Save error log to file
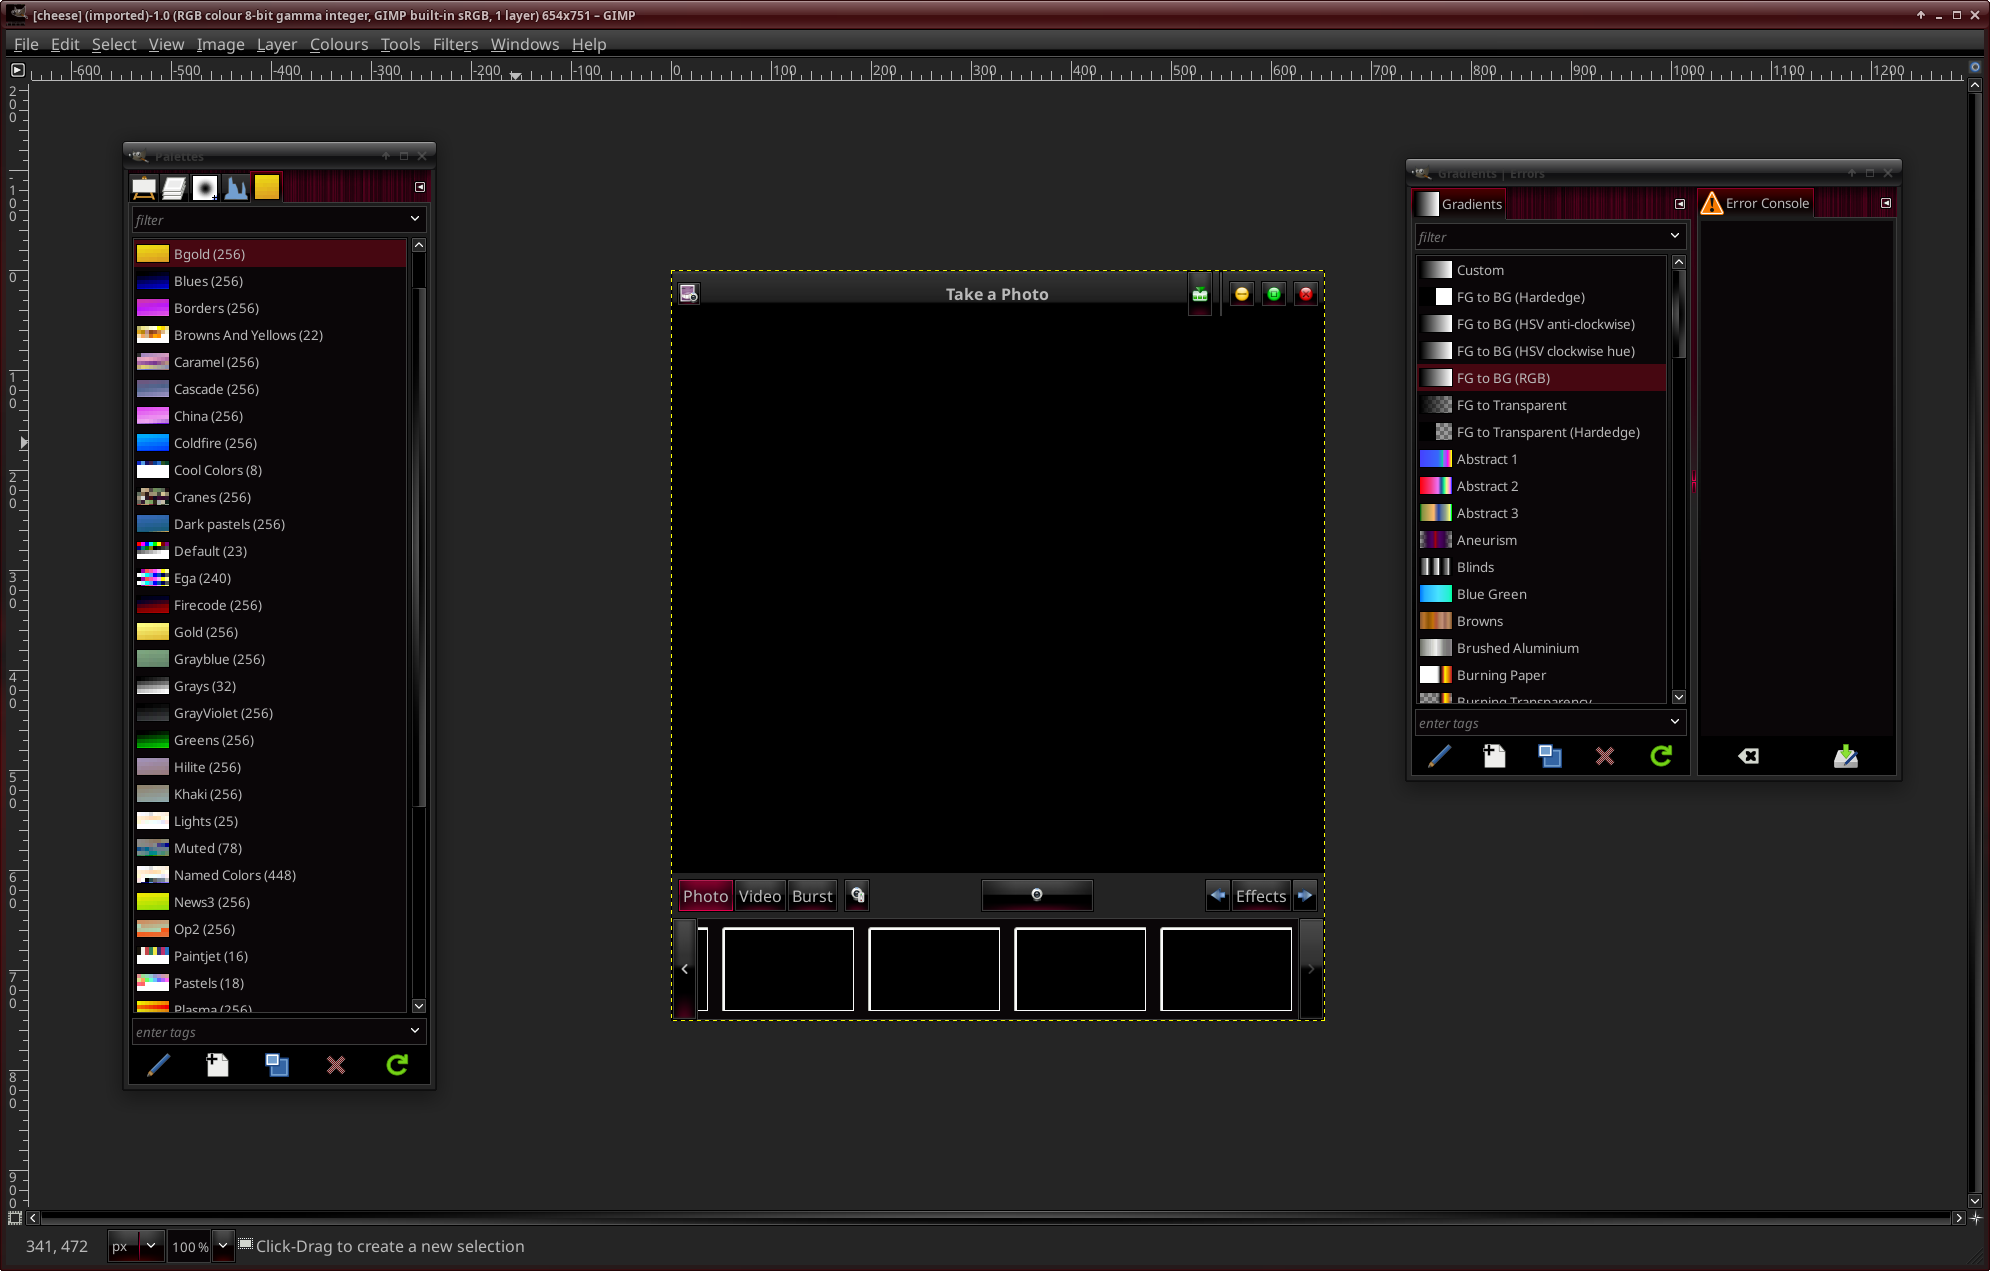Image resolution: width=1990 pixels, height=1271 pixels. click(1845, 756)
